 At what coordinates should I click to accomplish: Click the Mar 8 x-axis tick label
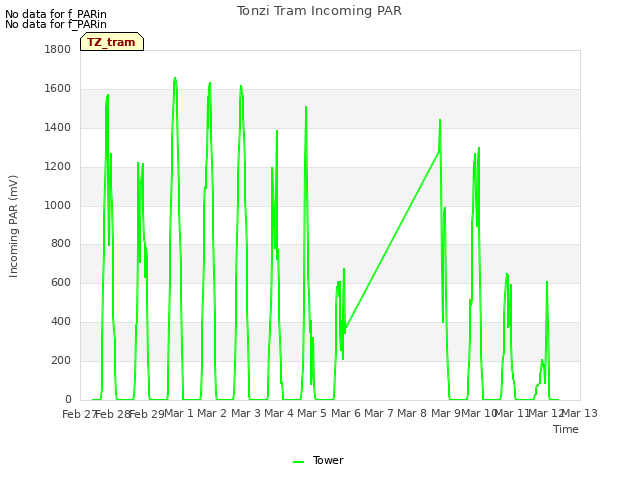[x=412, y=413]
